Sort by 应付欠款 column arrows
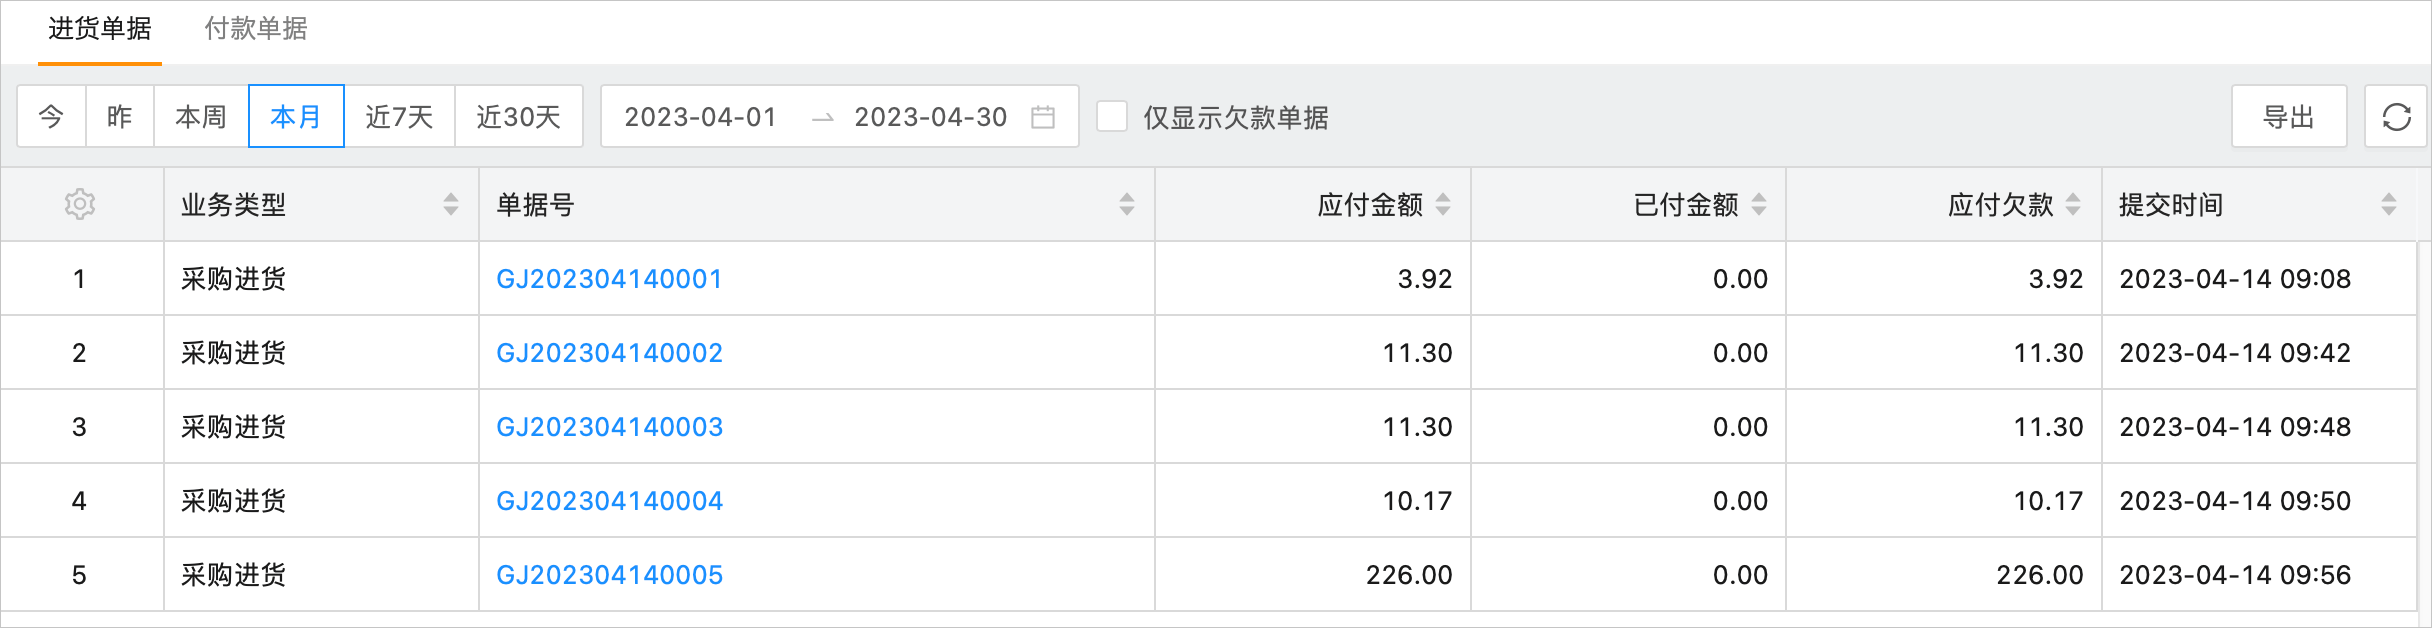Screen dimensions: 2432x628 pos(2073,204)
